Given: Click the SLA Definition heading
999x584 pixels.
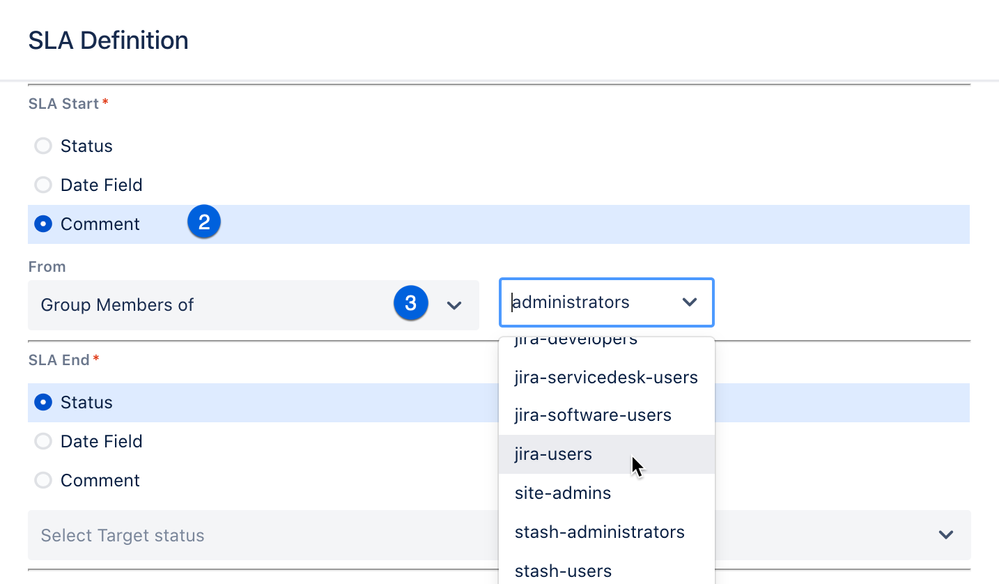Looking at the screenshot, I should [107, 40].
